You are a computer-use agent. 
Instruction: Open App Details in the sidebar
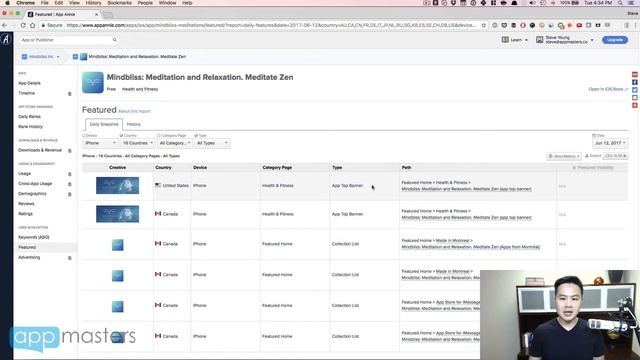click(x=29, y=83)
